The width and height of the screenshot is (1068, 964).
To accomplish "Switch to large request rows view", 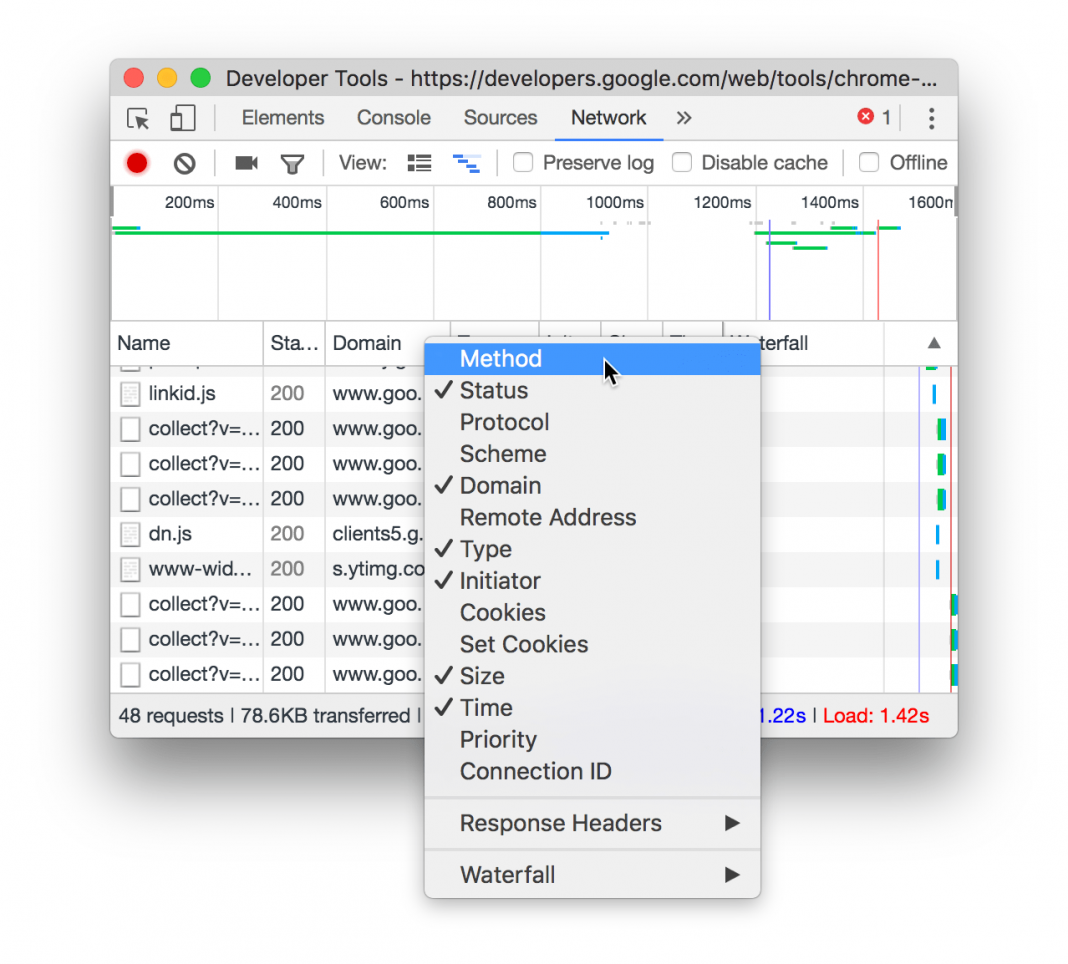I will coord(419,162).
